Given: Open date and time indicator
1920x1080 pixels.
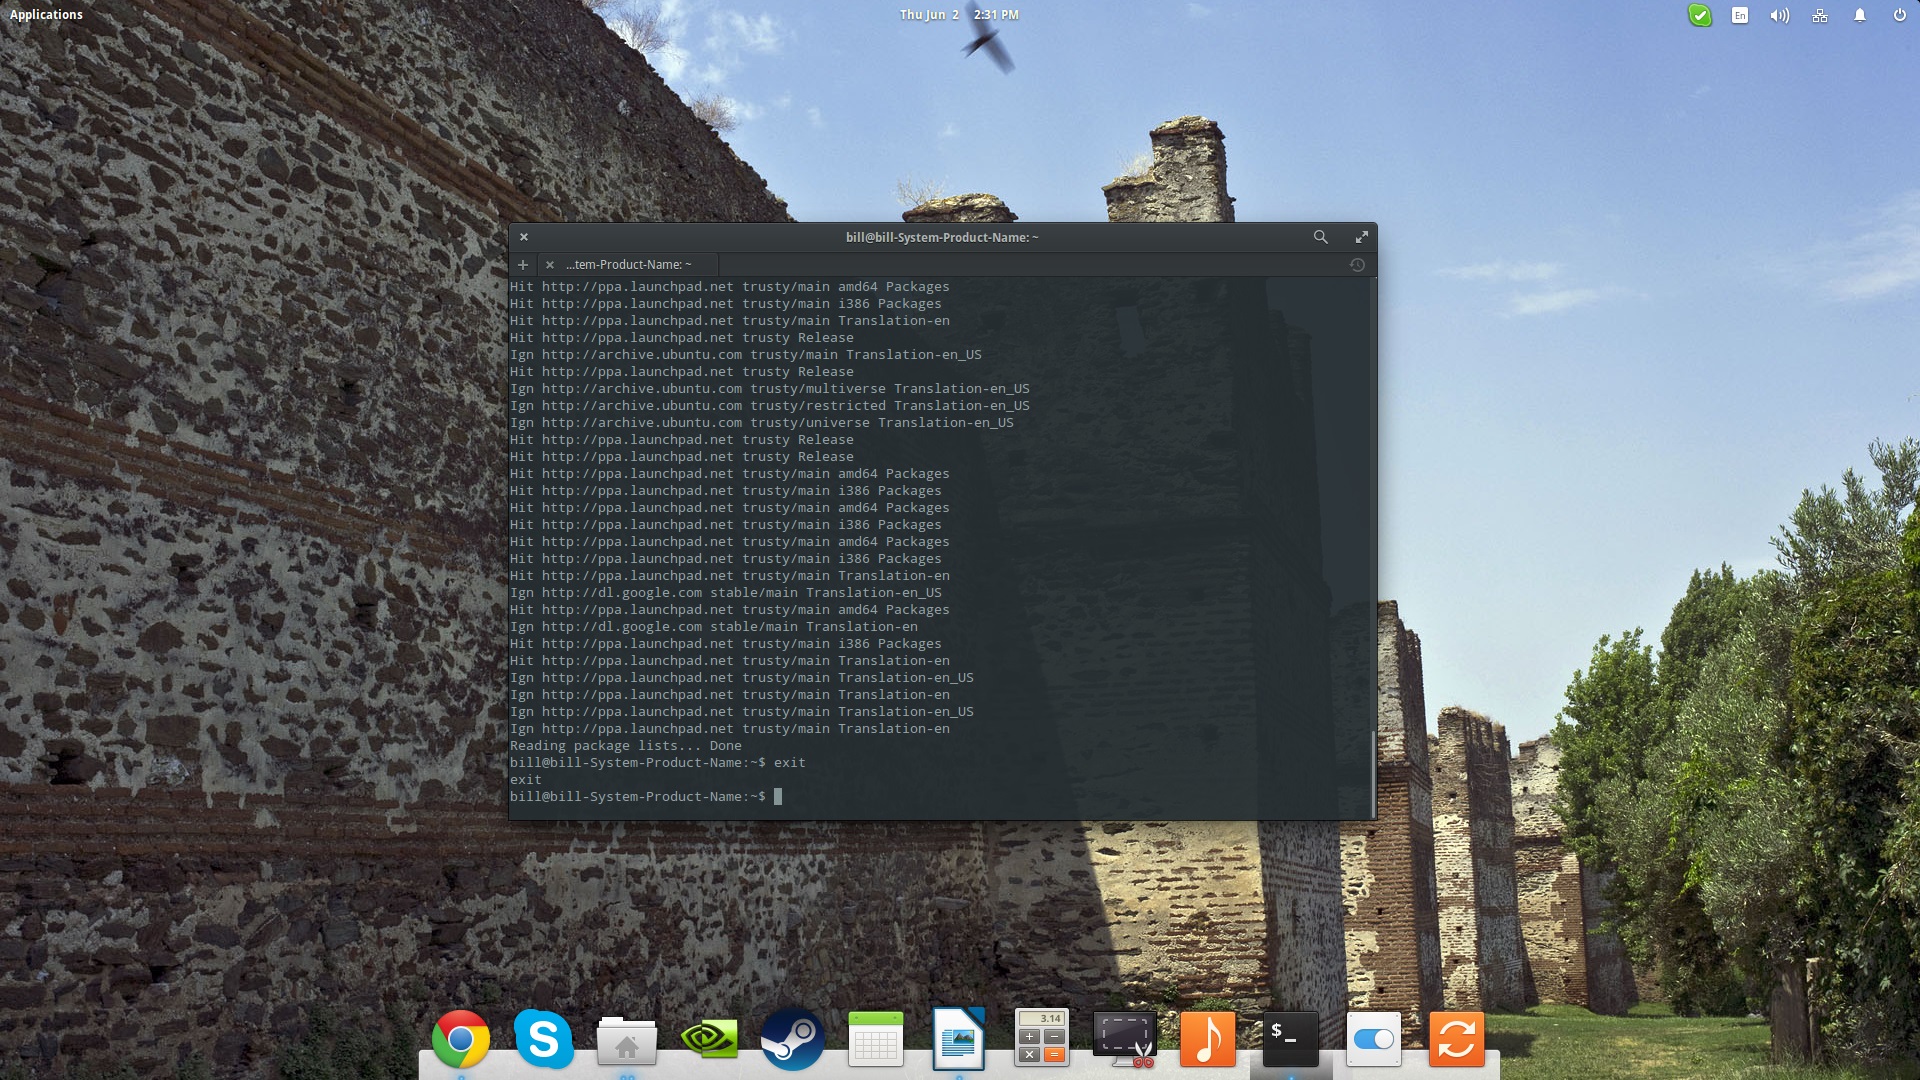Looking at the screenshot, I should coord(959,14).
